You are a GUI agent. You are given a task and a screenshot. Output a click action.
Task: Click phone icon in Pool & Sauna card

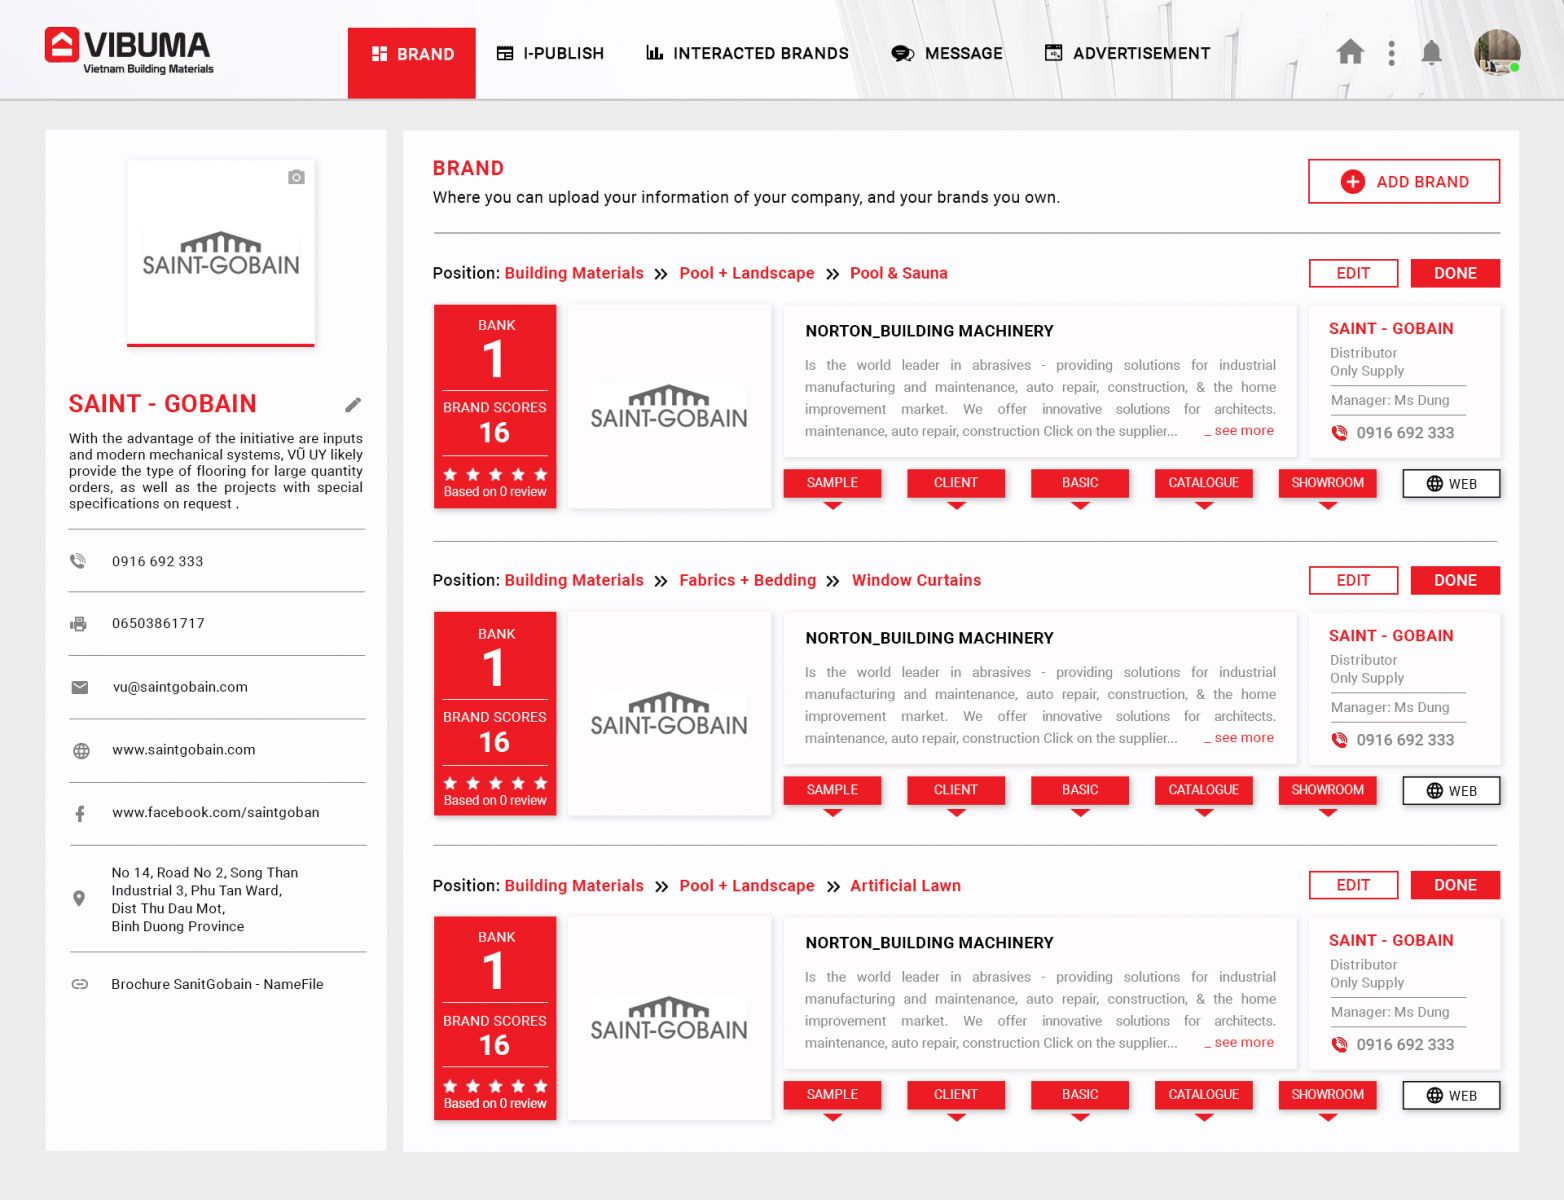click(1339, 433)
